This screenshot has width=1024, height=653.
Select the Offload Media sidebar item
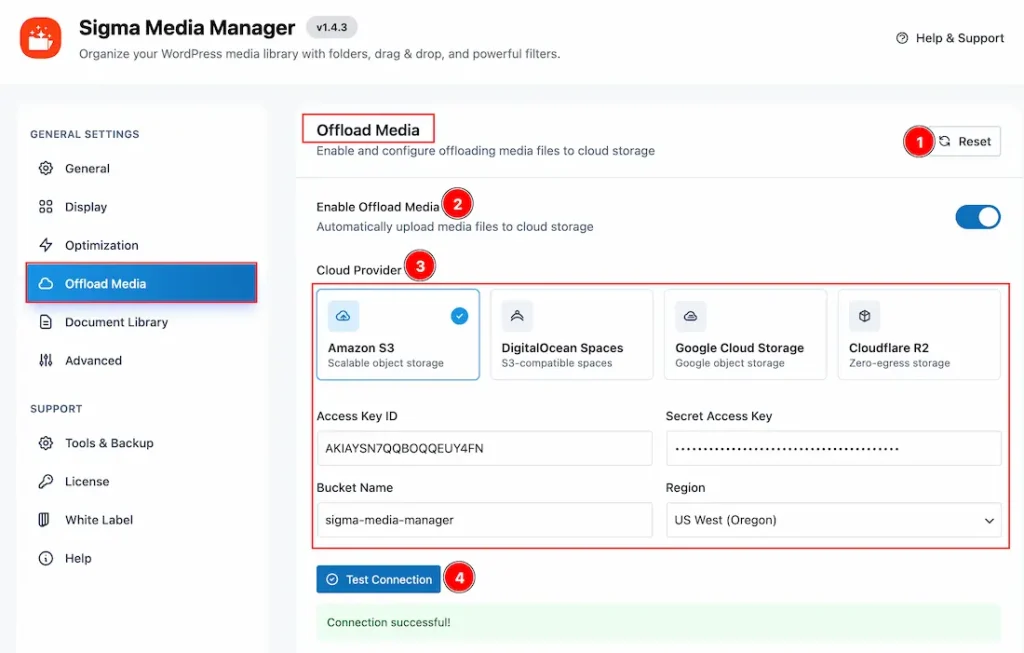[142, 283]
